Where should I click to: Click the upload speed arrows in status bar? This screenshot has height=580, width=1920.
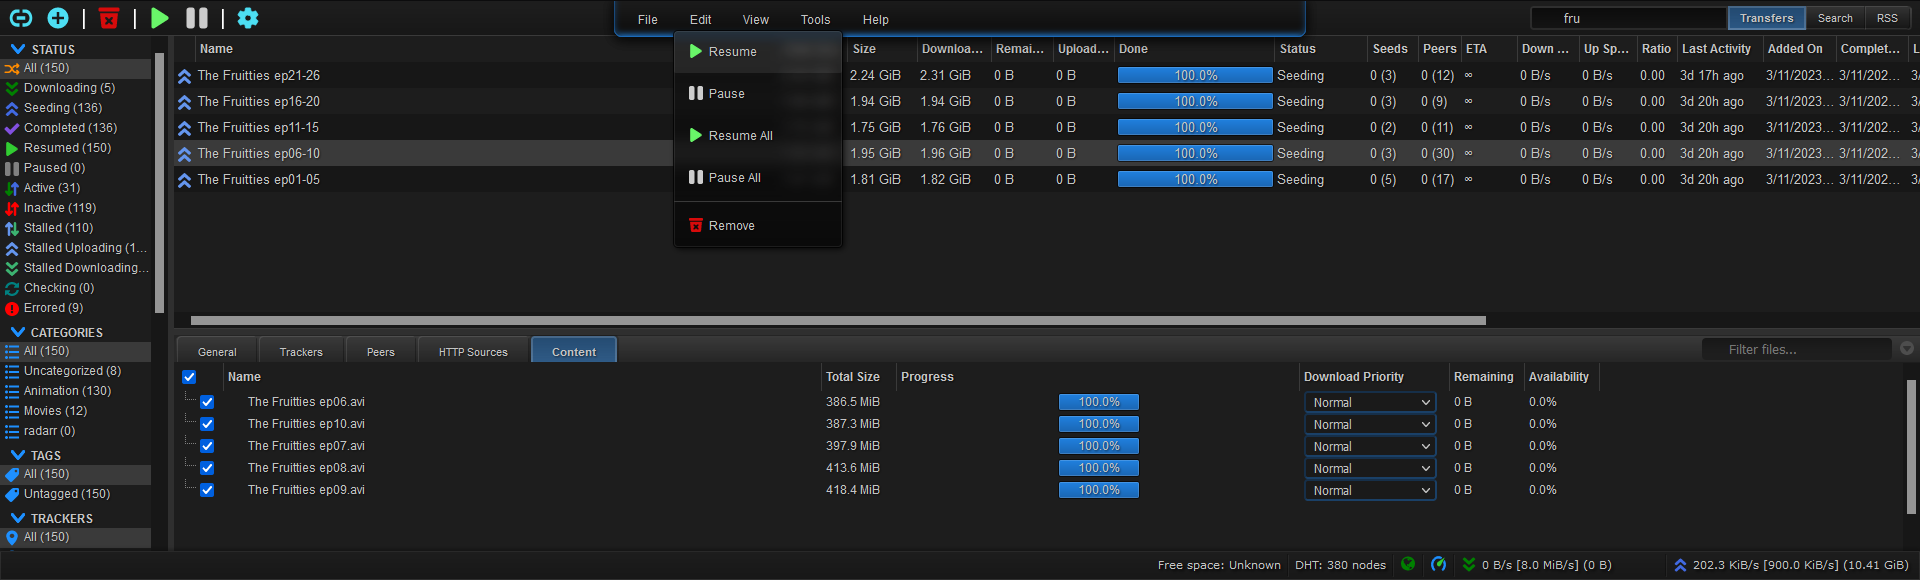1680,565
